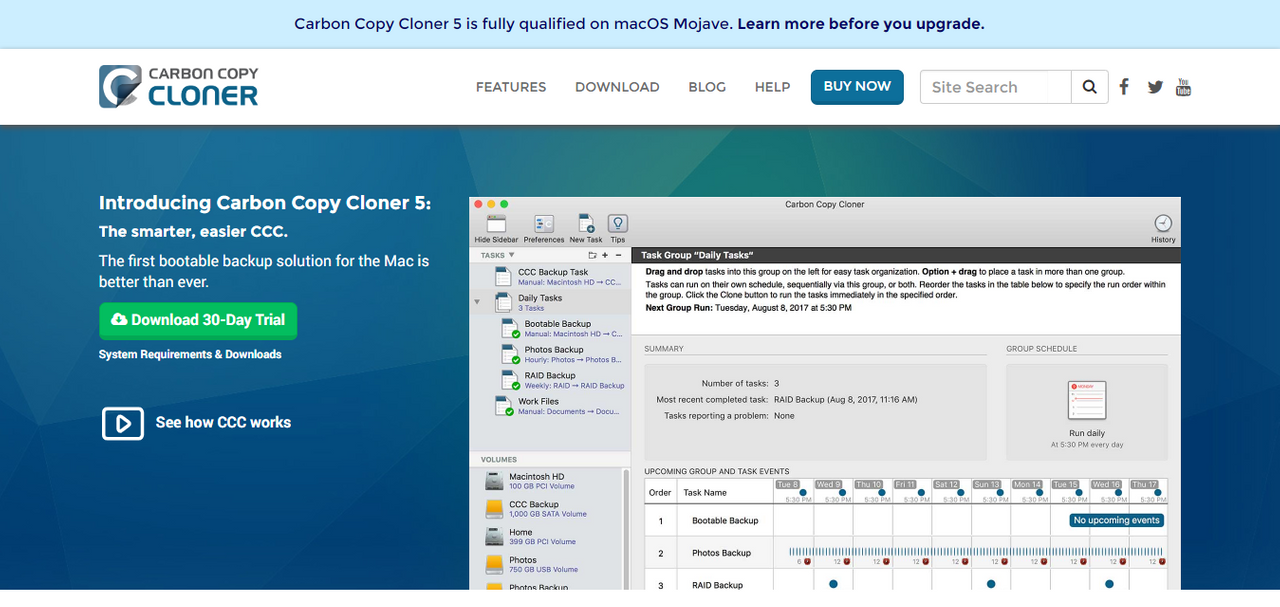1280x607 pixels.
Task: Click the BUY NOW button
Action: click(x=857, y=87)
